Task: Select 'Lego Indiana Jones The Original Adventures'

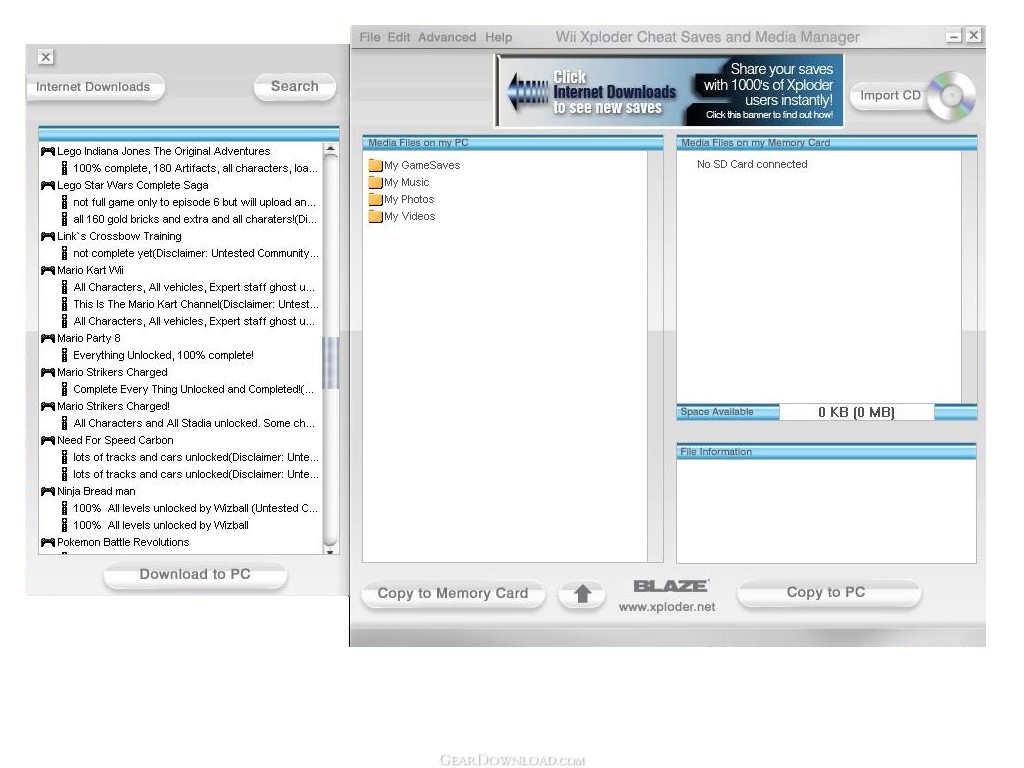Action: click(163, 152)
